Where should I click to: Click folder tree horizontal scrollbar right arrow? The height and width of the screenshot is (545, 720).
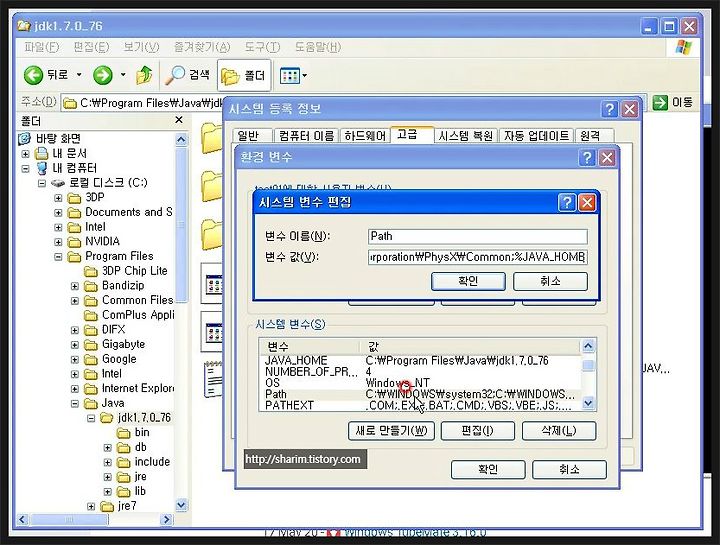click(166, 519)
